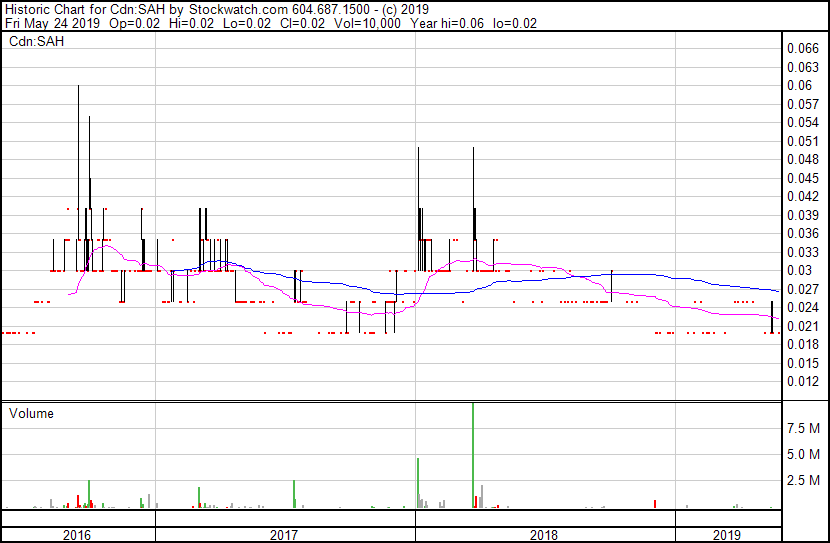Click the 7.5 M volume axis label

click(x=804, y=429)
